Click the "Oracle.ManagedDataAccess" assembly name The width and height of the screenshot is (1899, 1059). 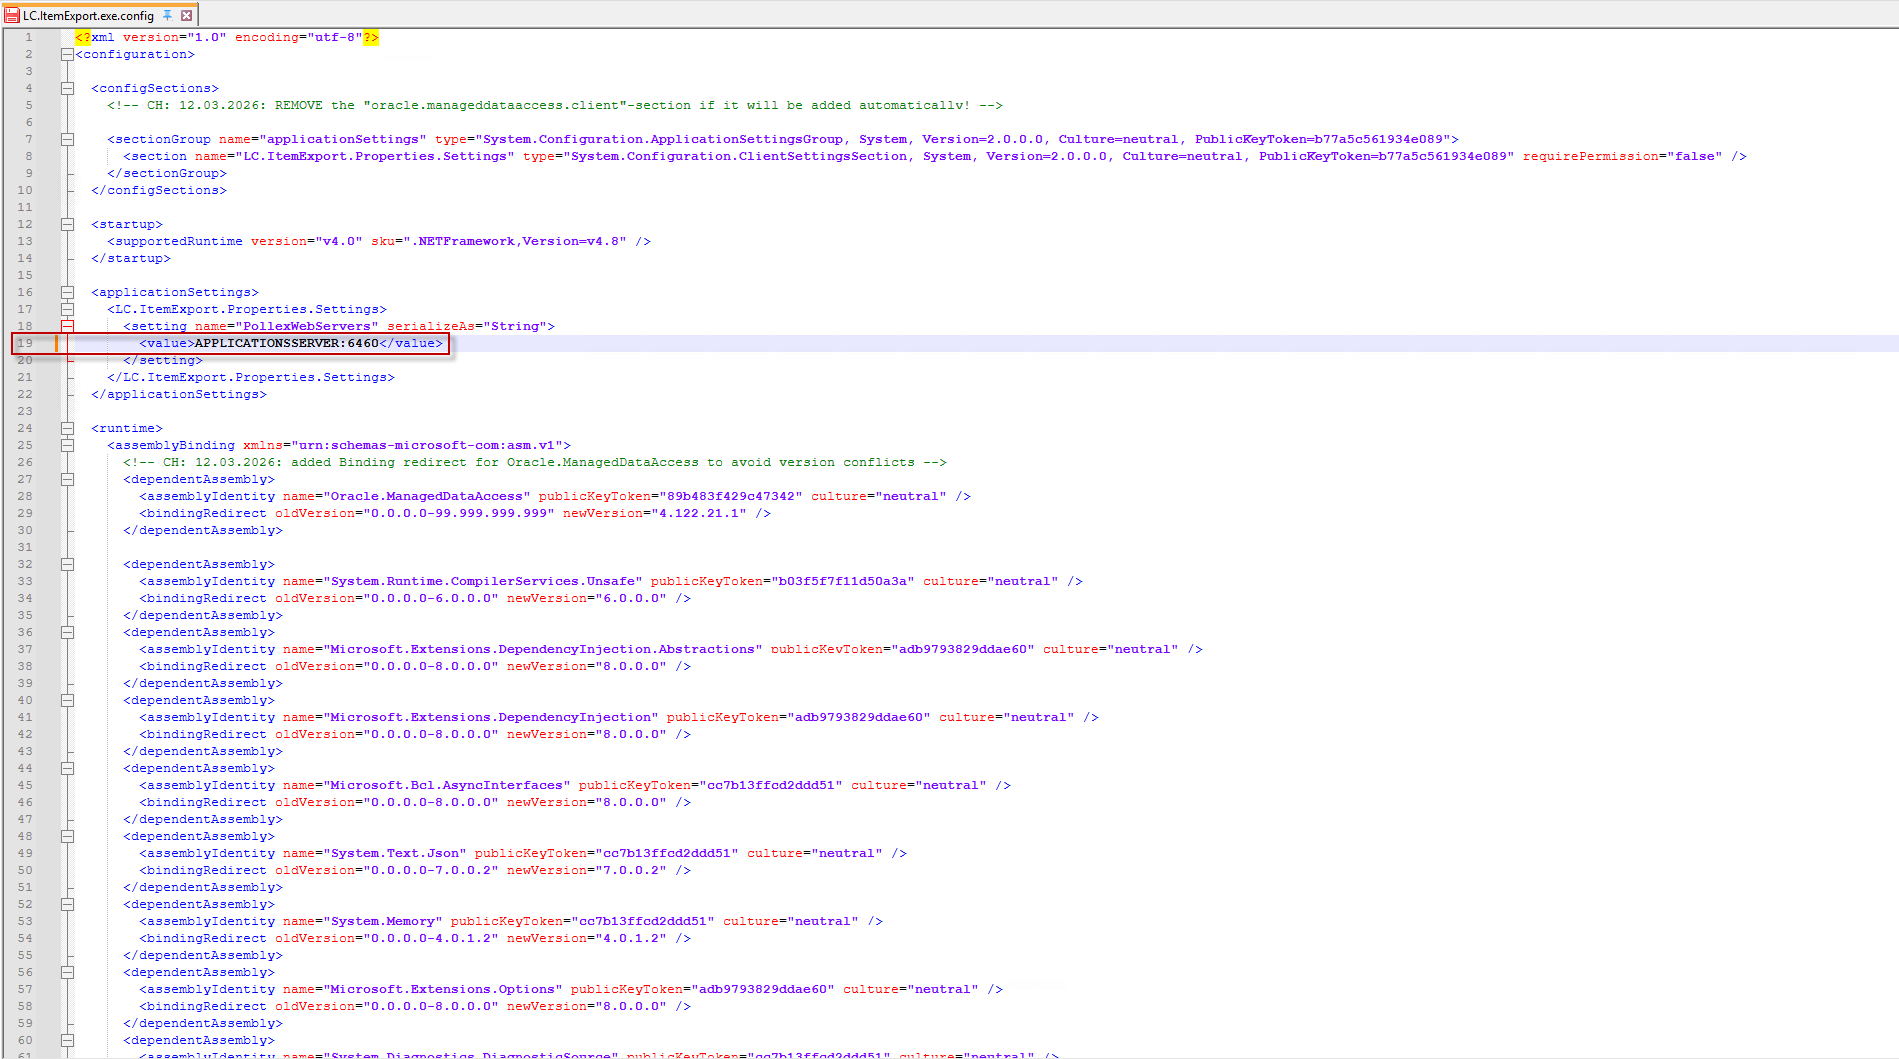(x=427, y=496)
